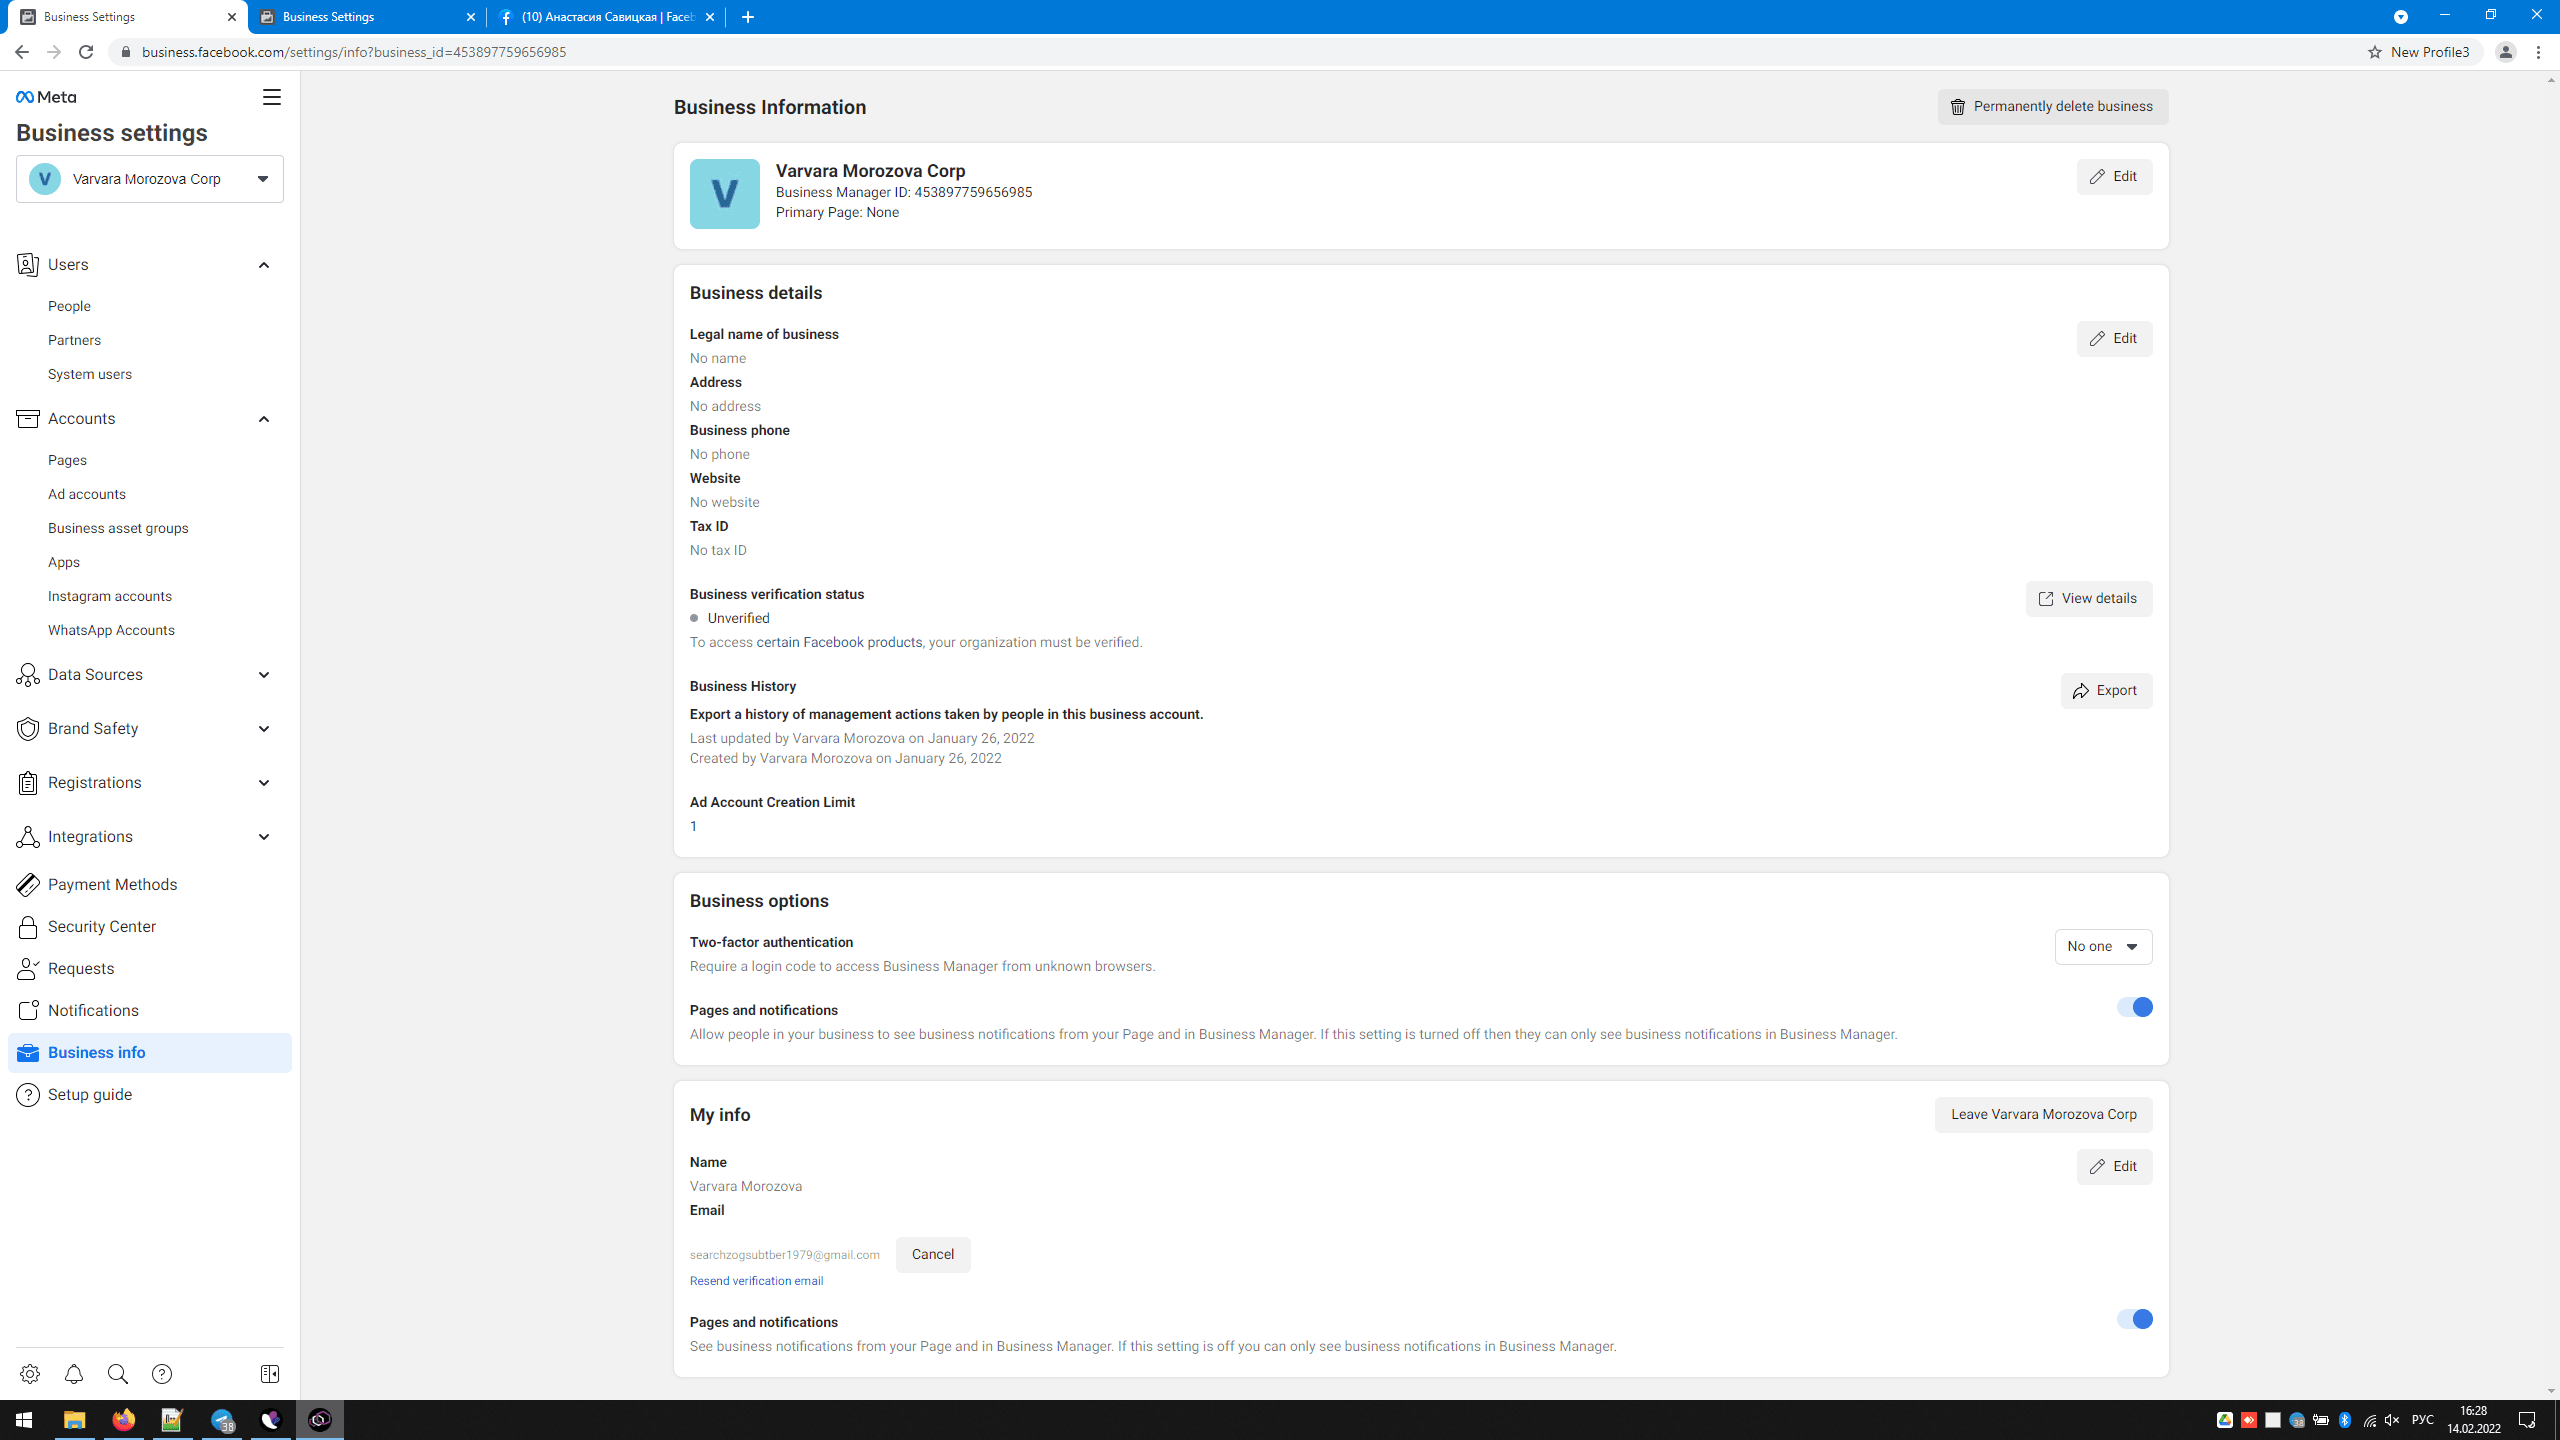
Task: Switch to the second Business Settings tab
Action: click(x=367, y=17)
